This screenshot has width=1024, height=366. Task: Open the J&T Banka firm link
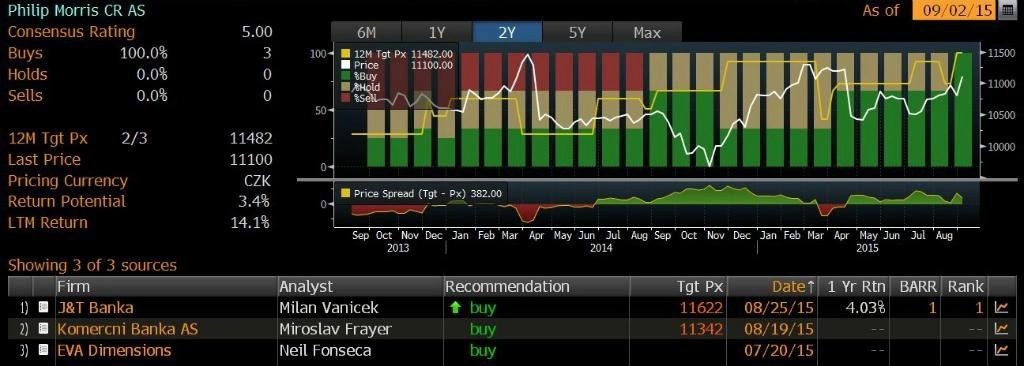pyautogui.click(x=95, y=308)
